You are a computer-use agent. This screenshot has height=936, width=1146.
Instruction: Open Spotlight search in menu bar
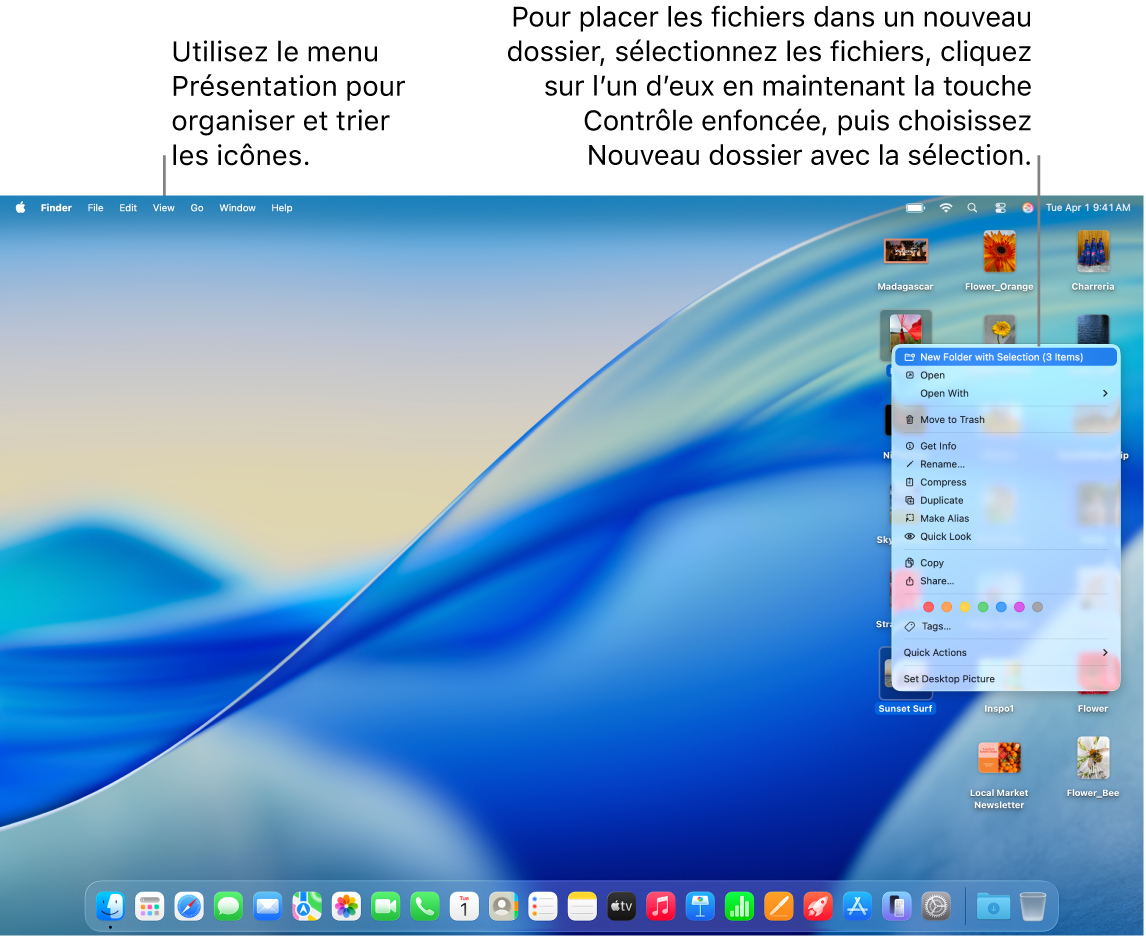972,208
